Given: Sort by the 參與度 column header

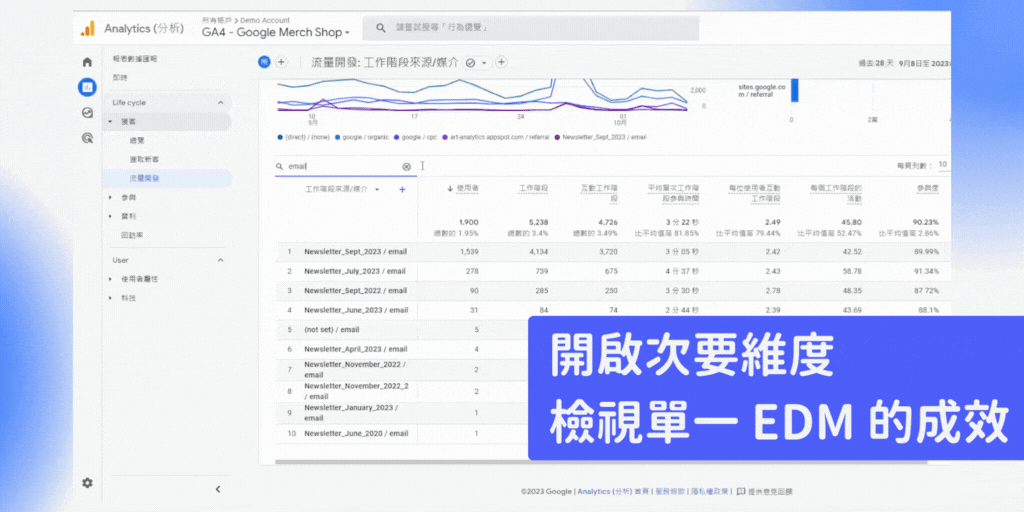Looking at the screenshot, I should (x=927, y=189).
